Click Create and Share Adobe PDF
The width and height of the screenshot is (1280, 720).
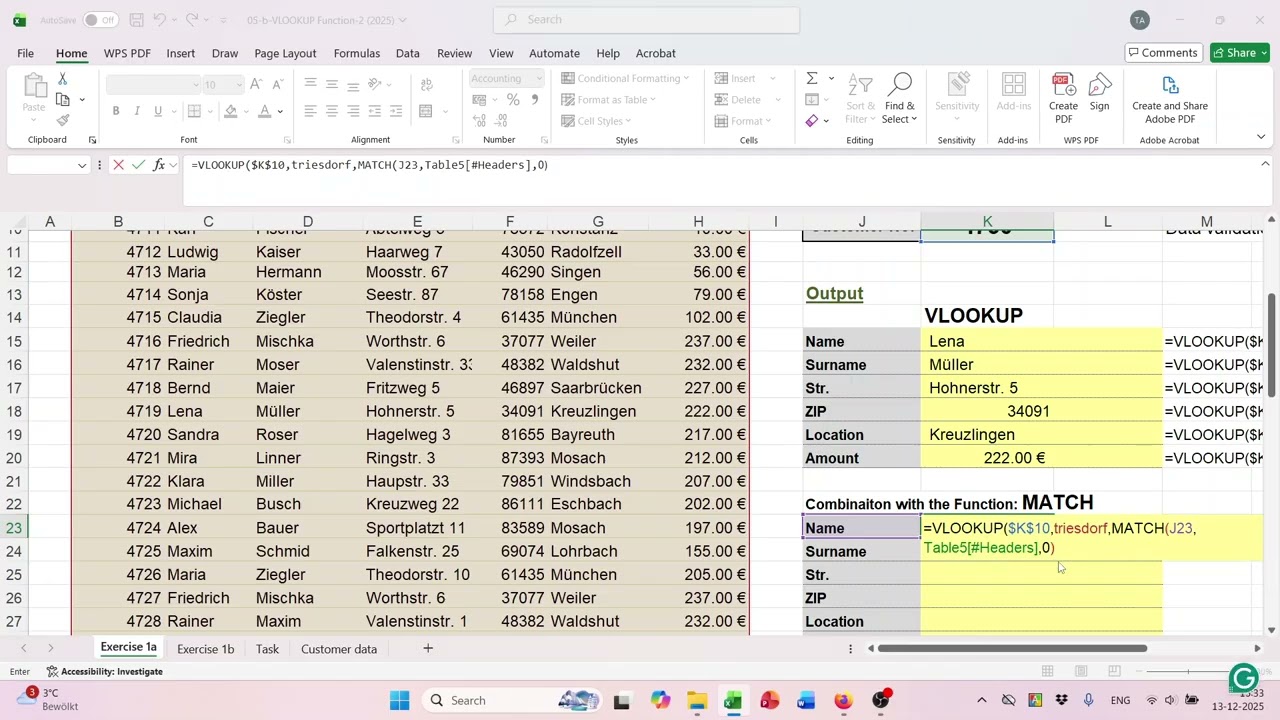[x=1170, y=98]
